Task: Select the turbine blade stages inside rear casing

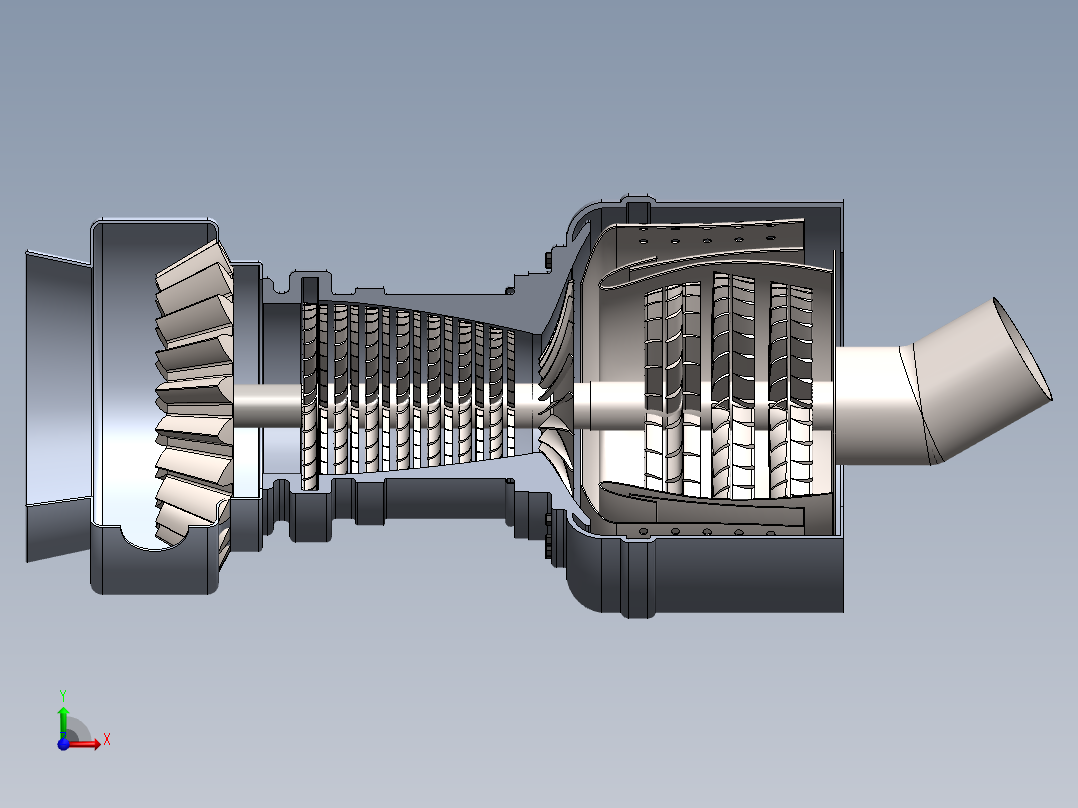Action: (x=729, y=385)
